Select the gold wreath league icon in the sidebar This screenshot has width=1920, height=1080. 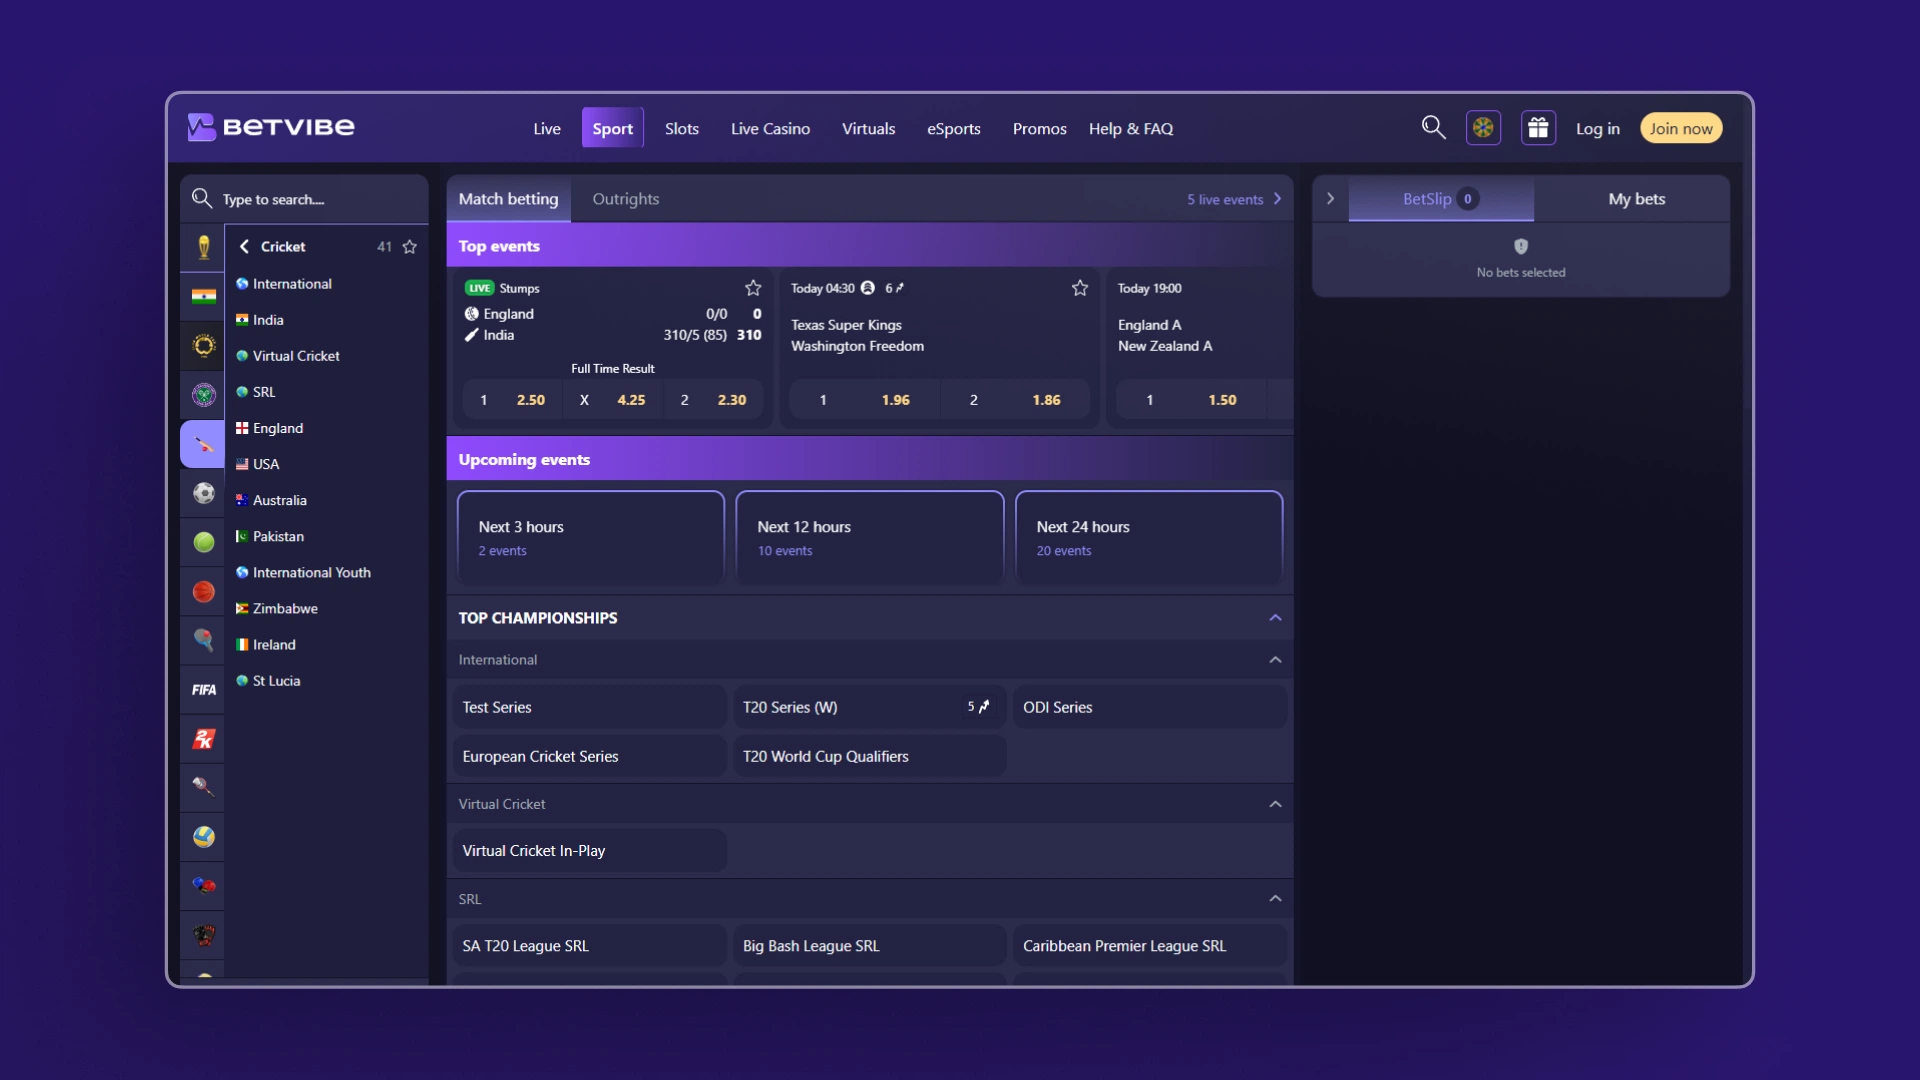point(204,345)
